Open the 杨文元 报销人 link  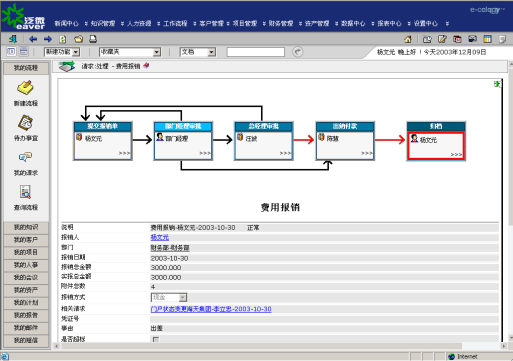160,237
